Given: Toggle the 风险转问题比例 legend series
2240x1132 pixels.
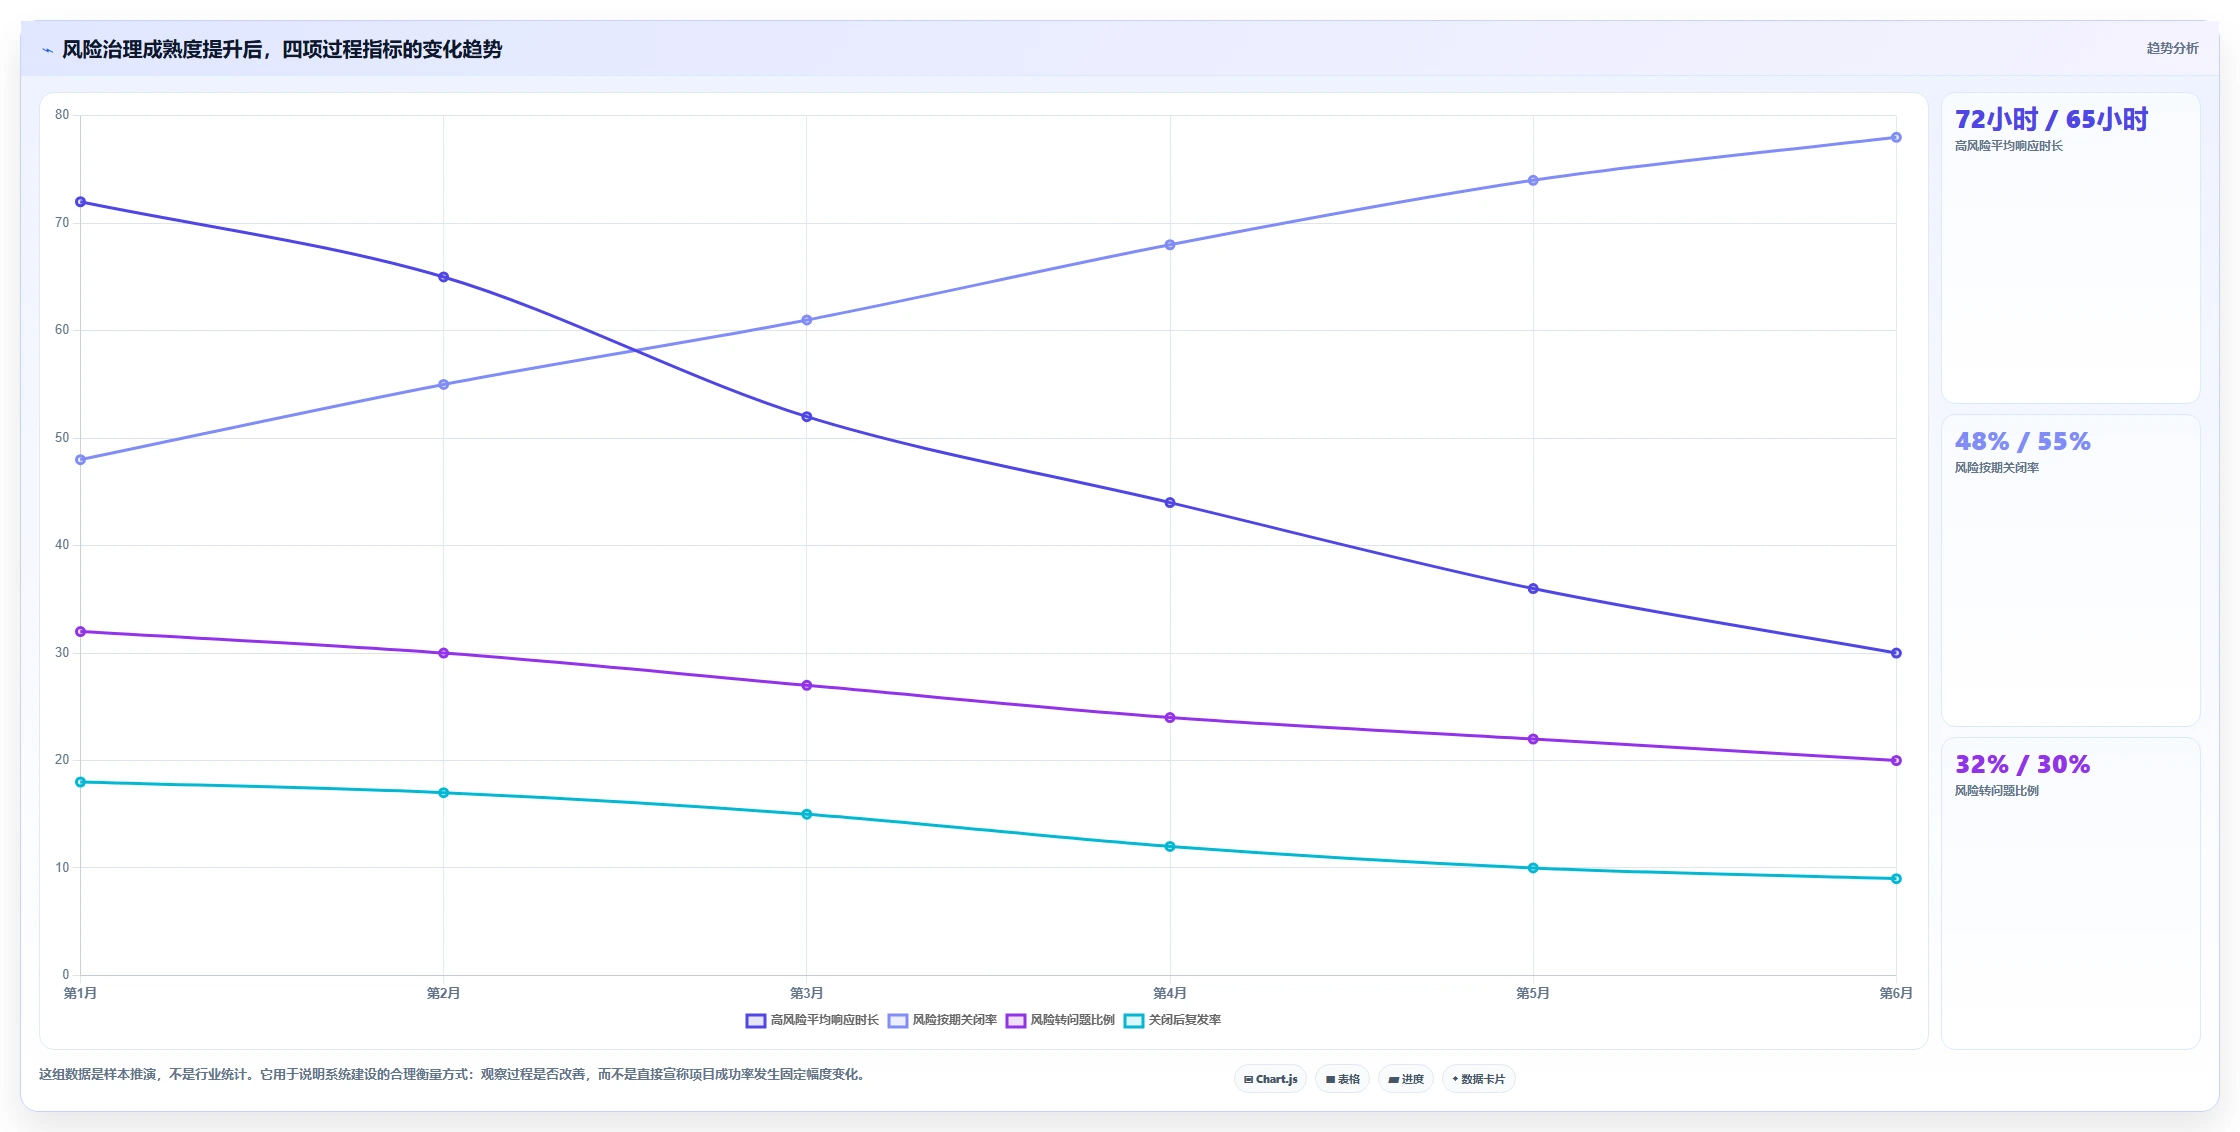Looking at the screenshot, I should pos(1060,1020).
